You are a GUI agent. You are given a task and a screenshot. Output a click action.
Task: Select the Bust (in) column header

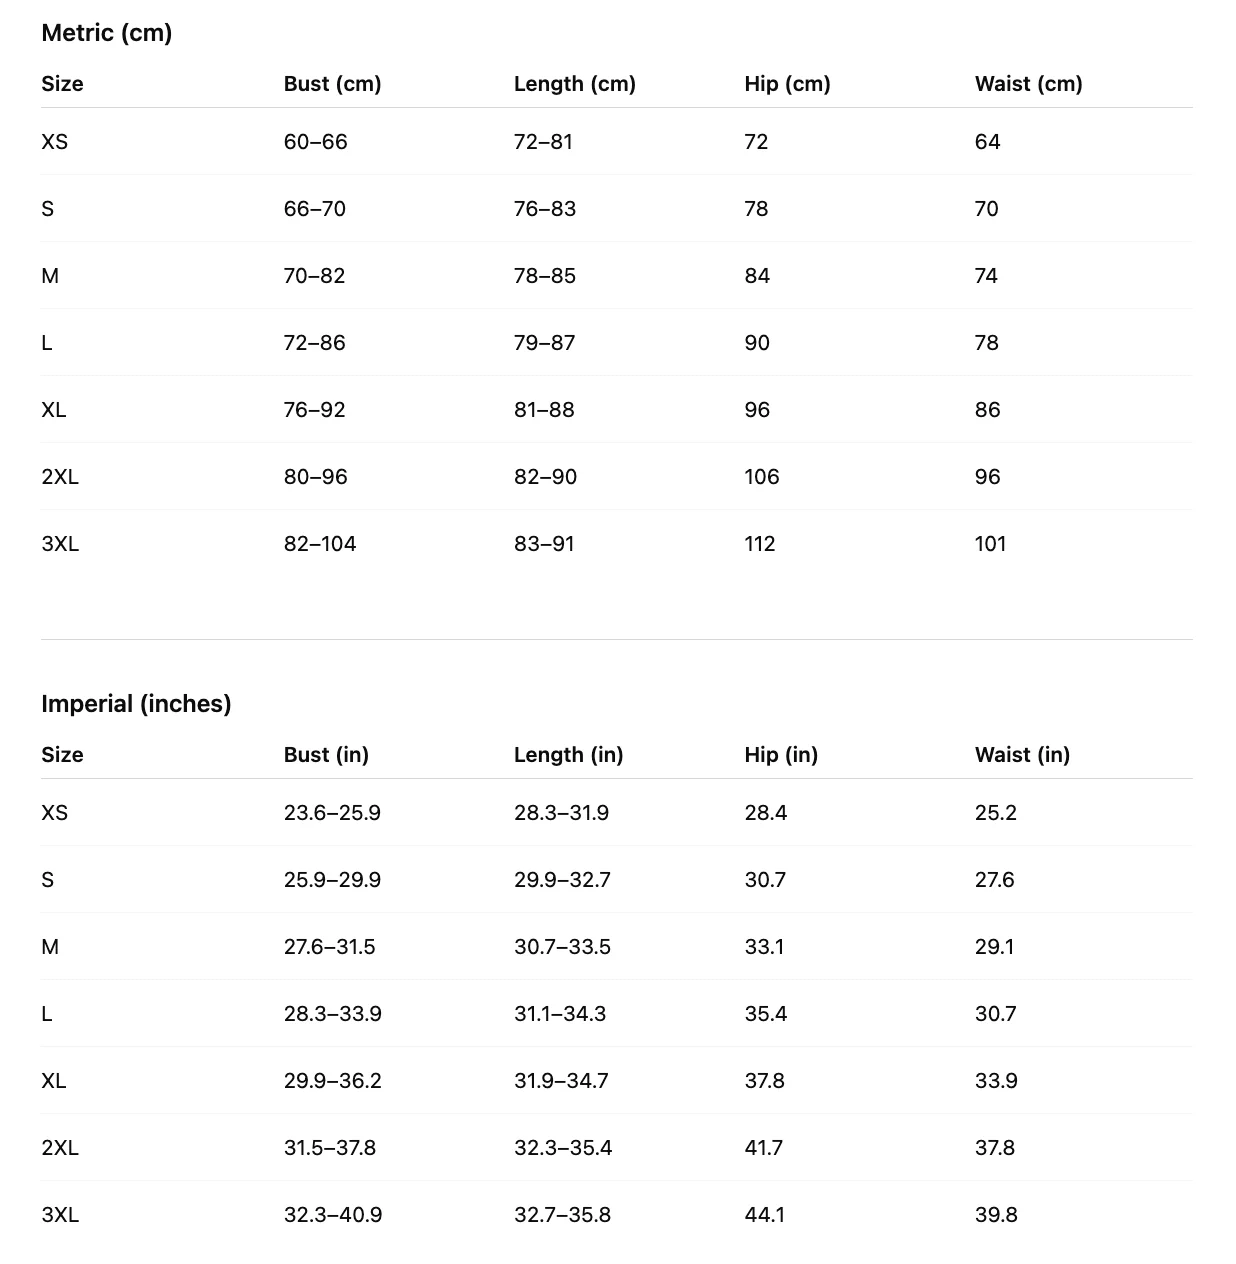[x=326, y=755]
